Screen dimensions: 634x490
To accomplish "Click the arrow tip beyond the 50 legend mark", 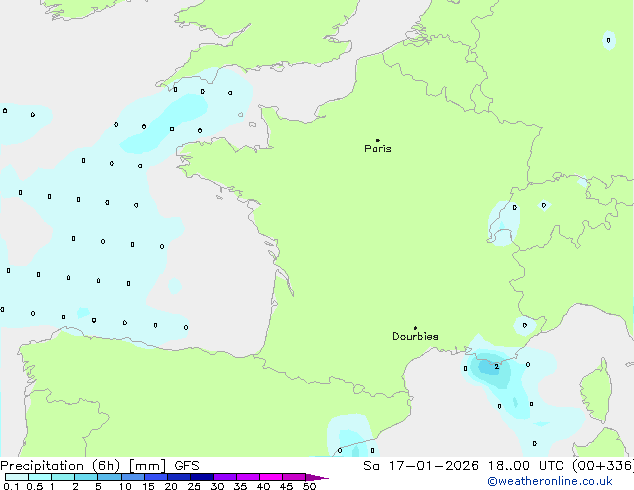I will click(317, 477).
